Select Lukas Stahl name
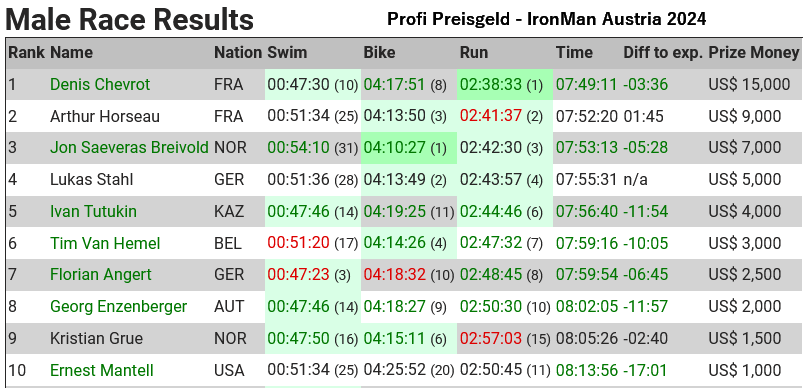812x388 pixels. pyautogui.click(x=91, y=180)
